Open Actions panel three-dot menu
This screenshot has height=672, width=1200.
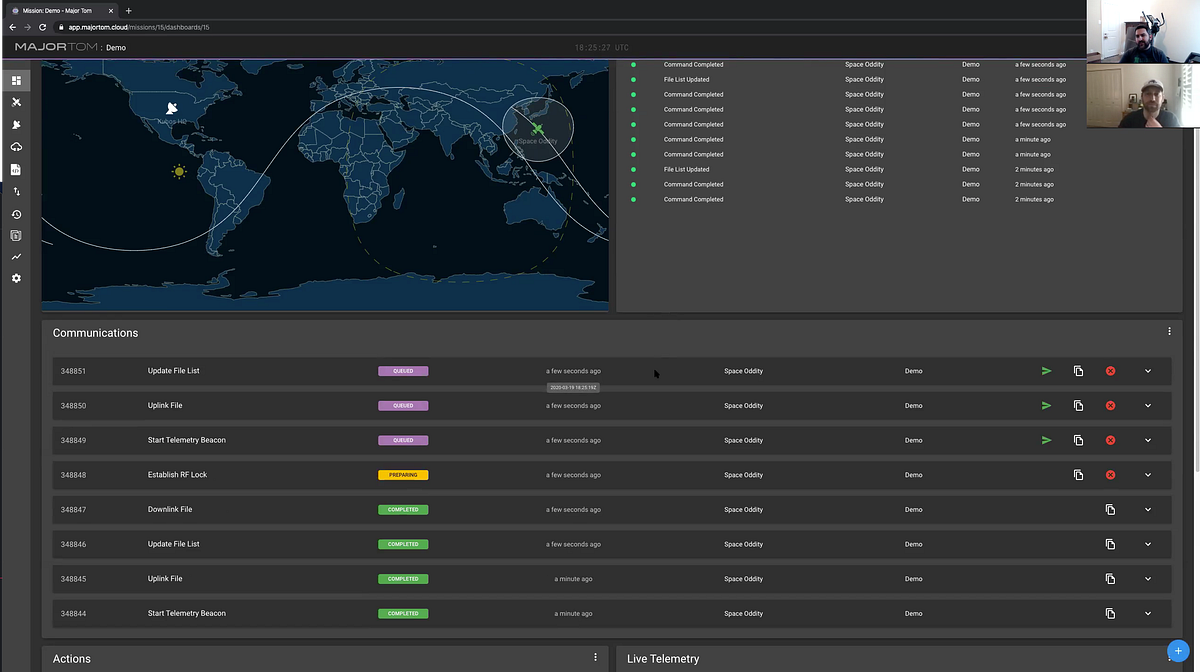point(595,657)
